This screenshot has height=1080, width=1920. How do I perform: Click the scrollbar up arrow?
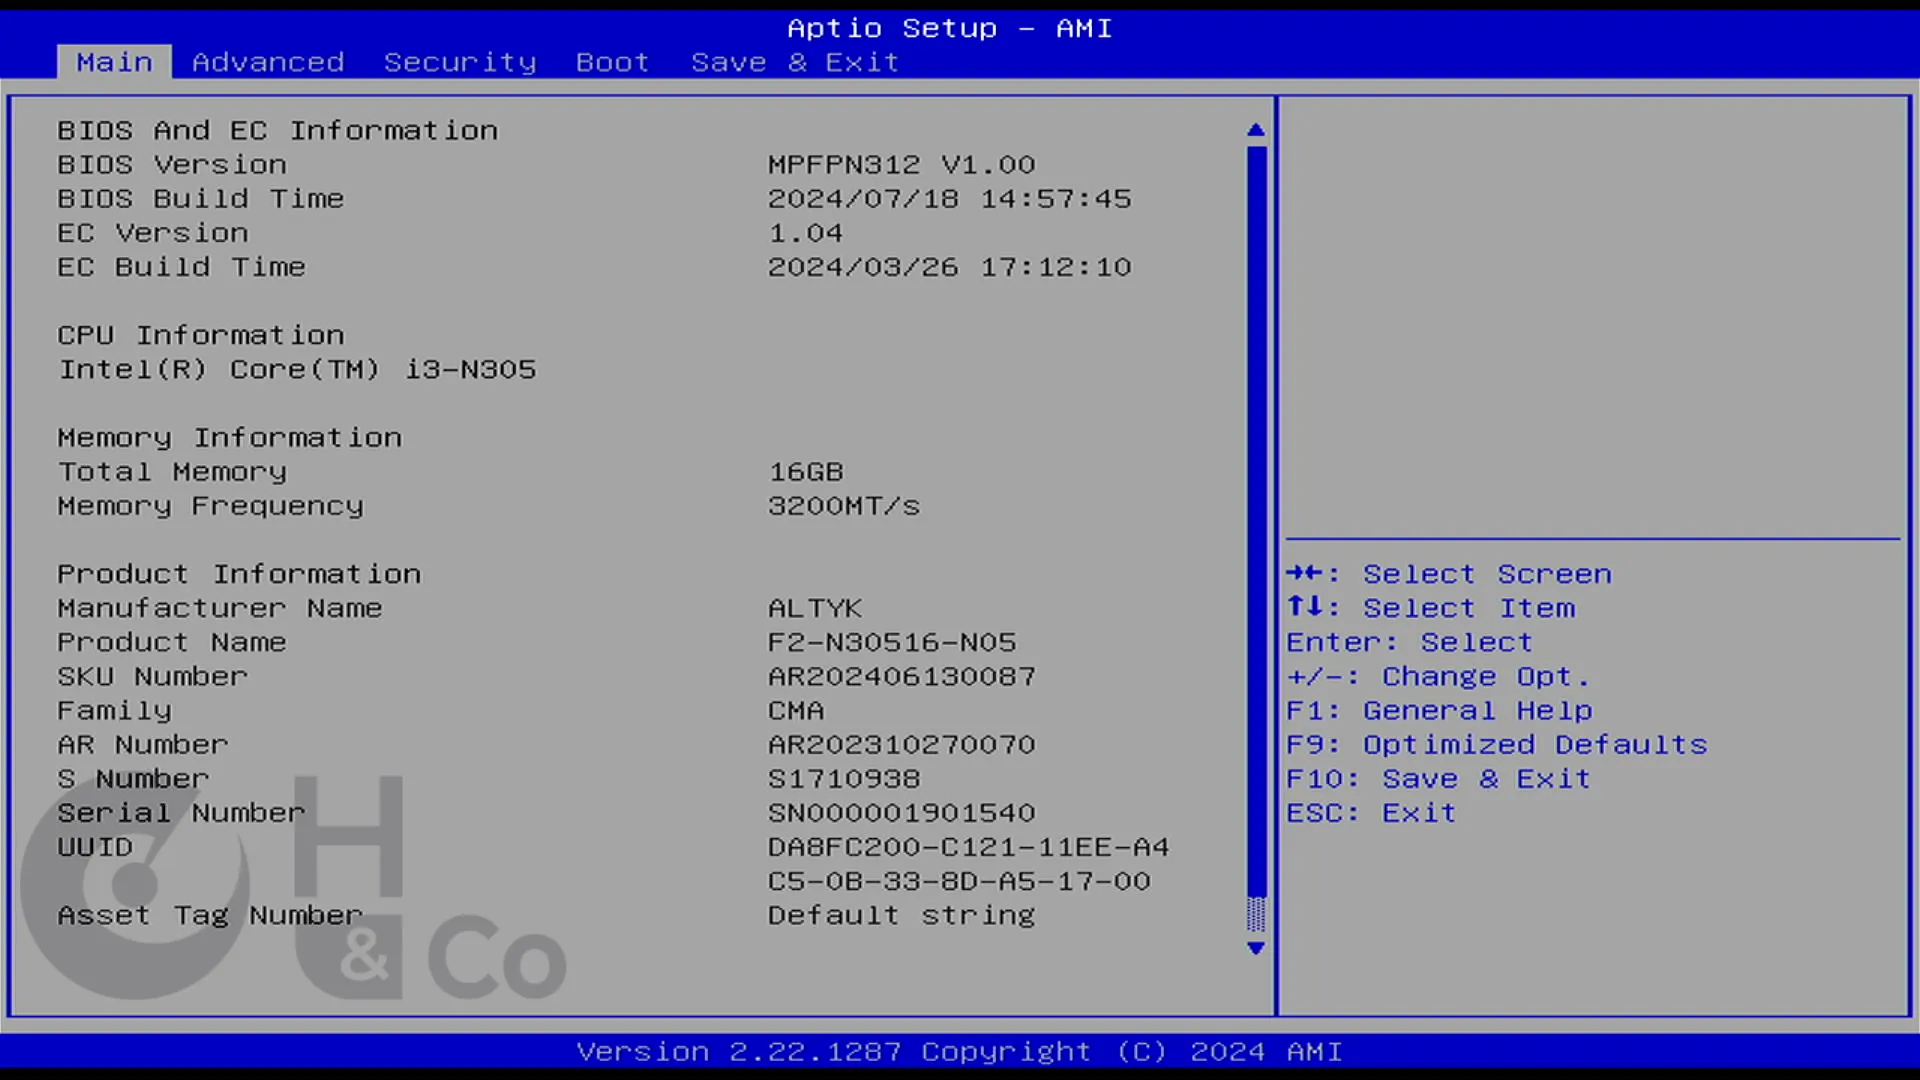[1256, 130]
